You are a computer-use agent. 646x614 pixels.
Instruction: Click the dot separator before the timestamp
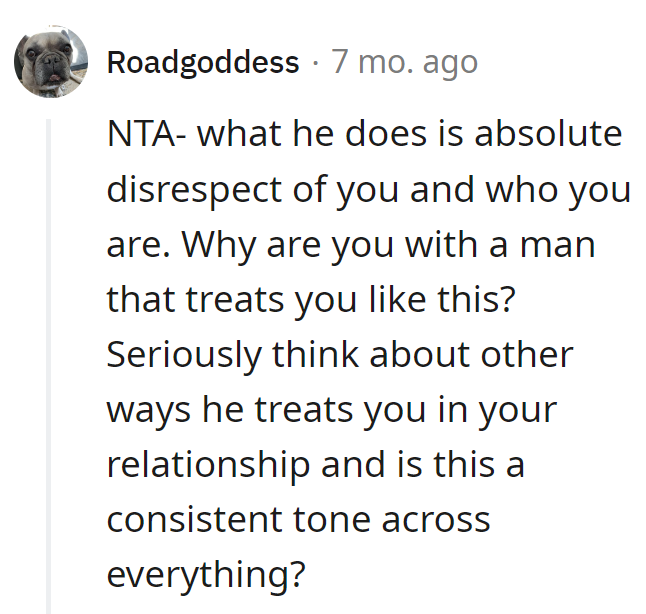point(316,63)
